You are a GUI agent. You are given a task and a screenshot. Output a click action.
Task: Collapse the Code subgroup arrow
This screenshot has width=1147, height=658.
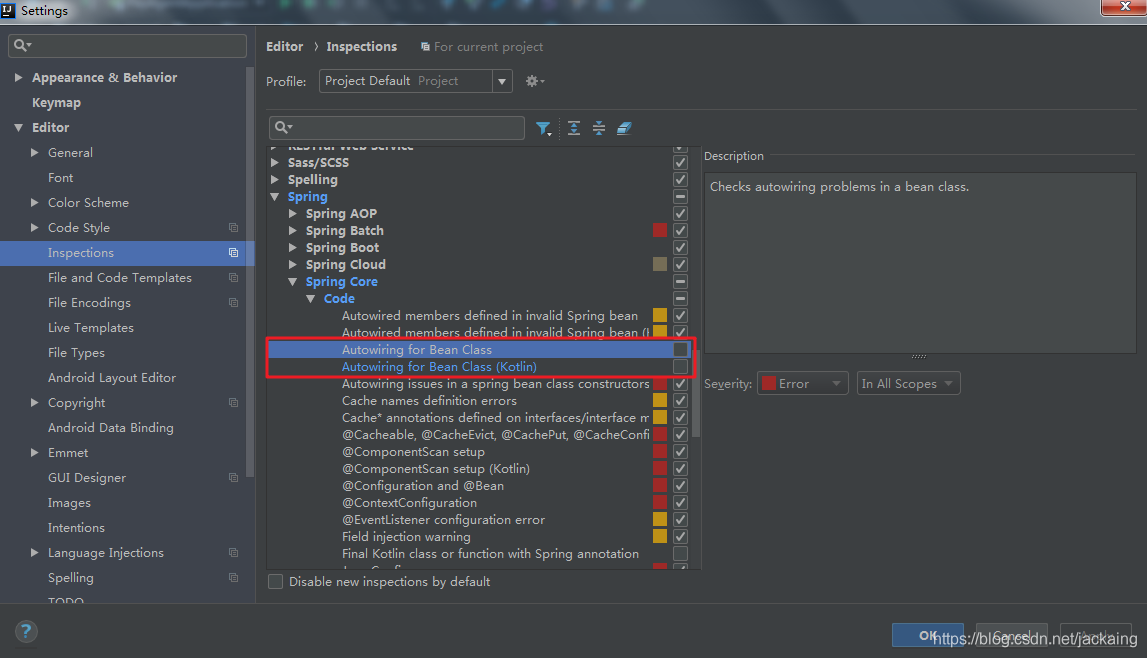pos(311,299)
